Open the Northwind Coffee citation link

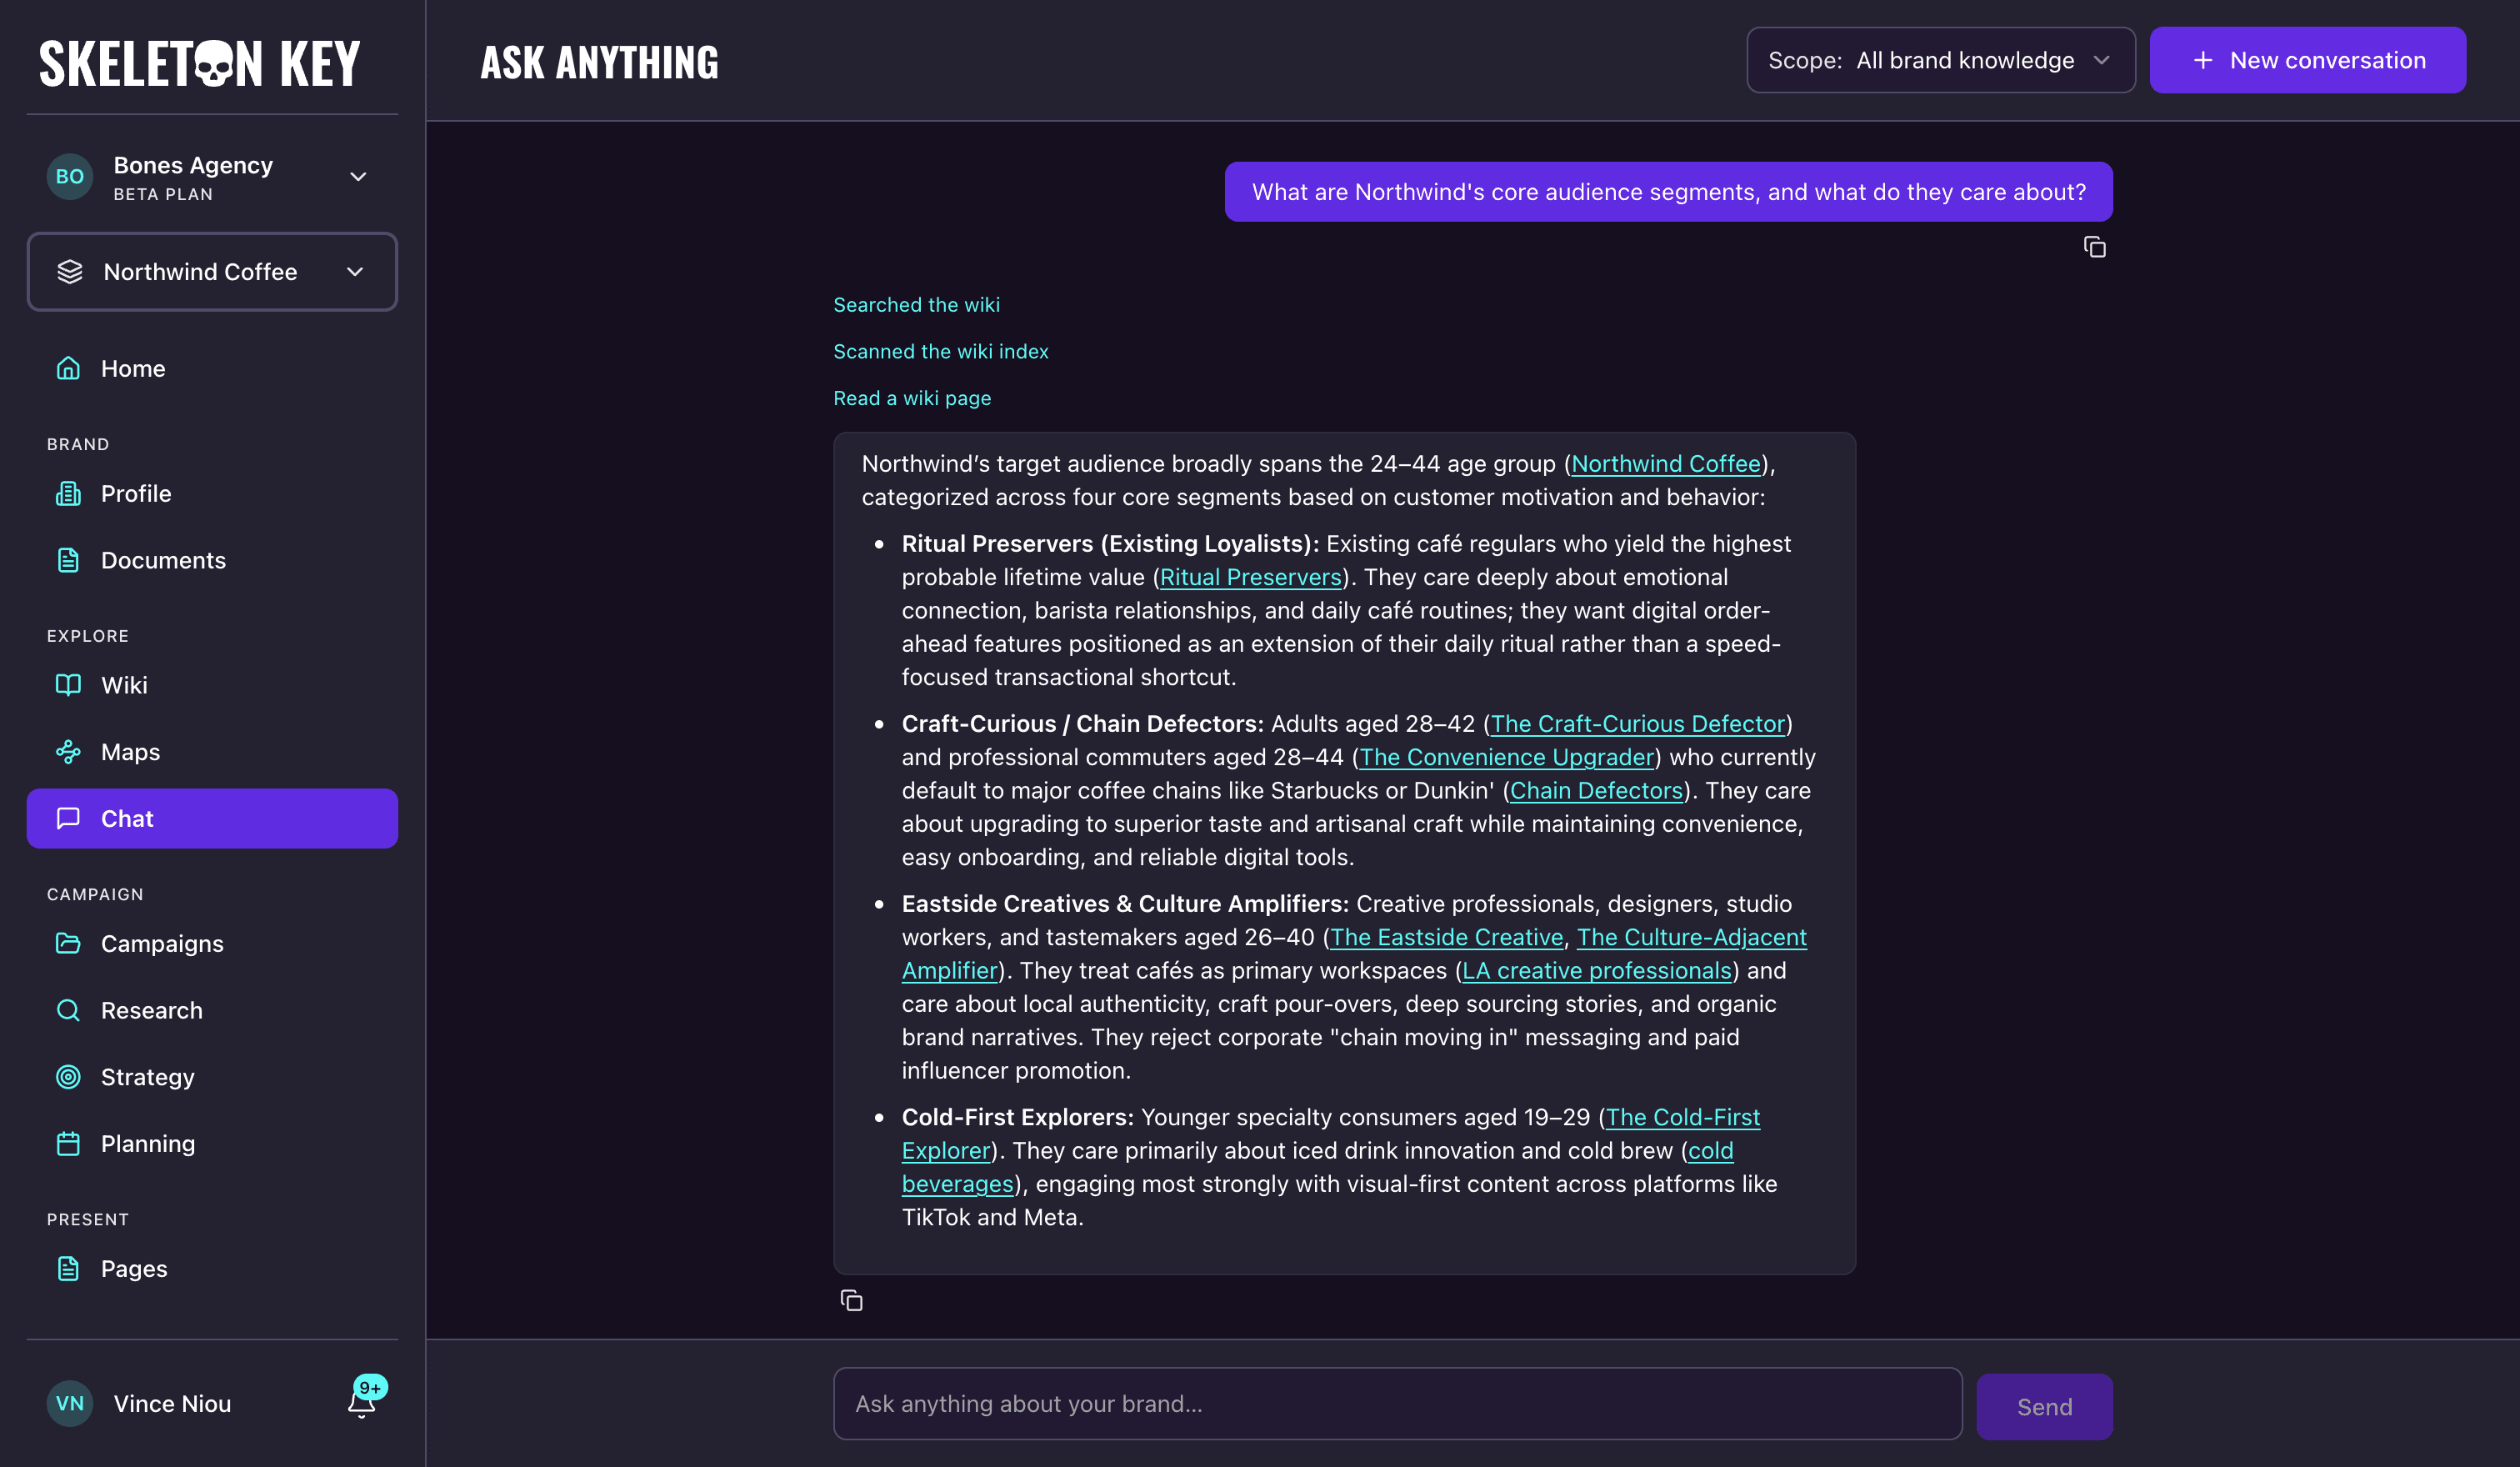(1665, 464)
